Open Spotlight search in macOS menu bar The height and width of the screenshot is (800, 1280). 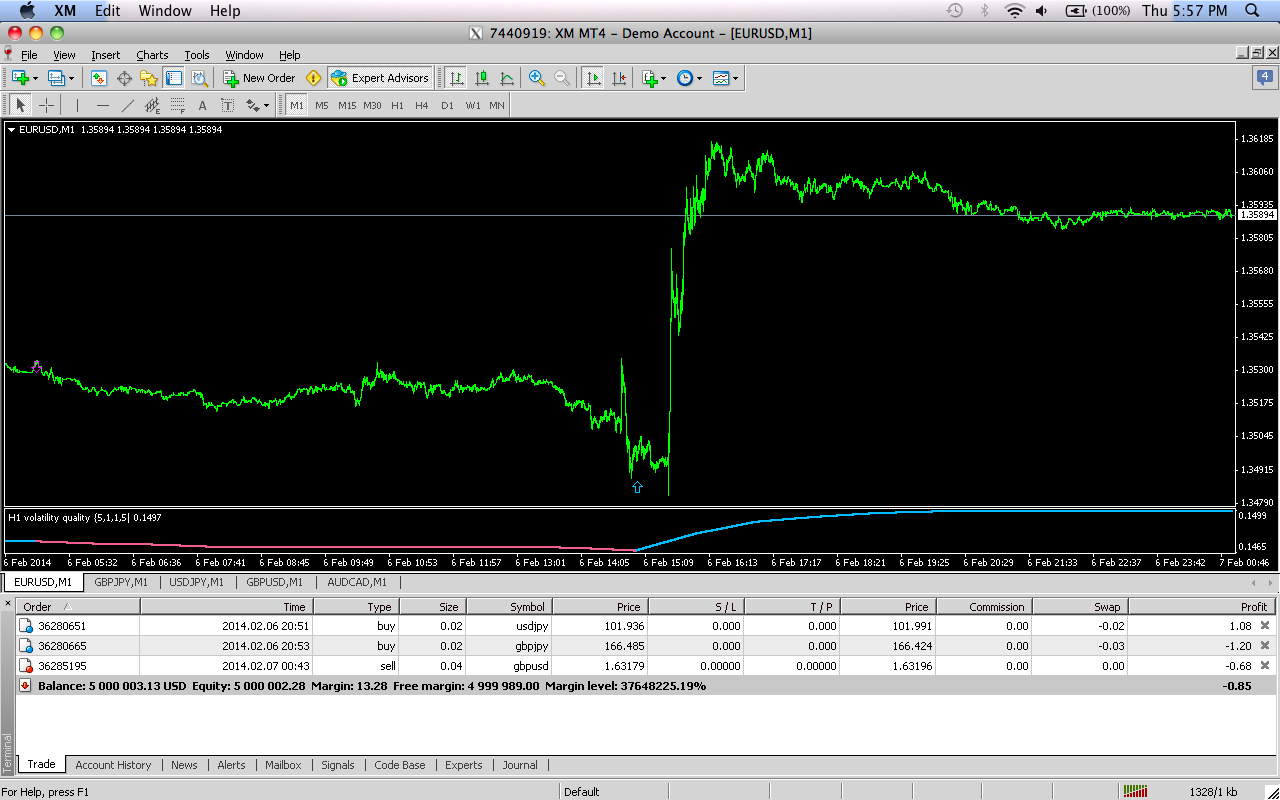1253,11
